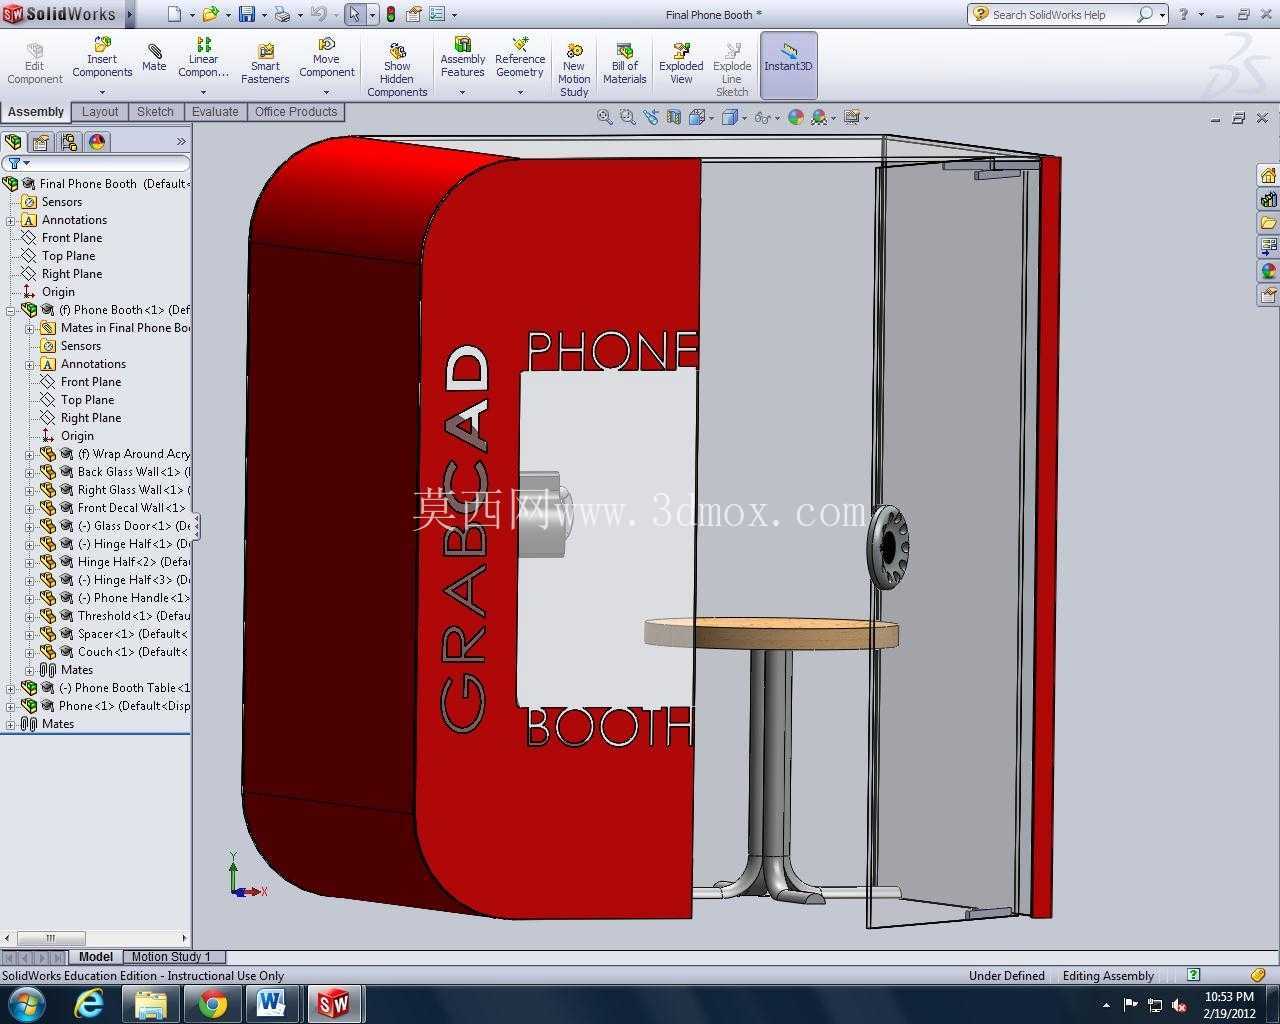Open SolidWorks Resources in task pane
The width and height of the screenshot is (1280, 1024).
(1268, 176)
